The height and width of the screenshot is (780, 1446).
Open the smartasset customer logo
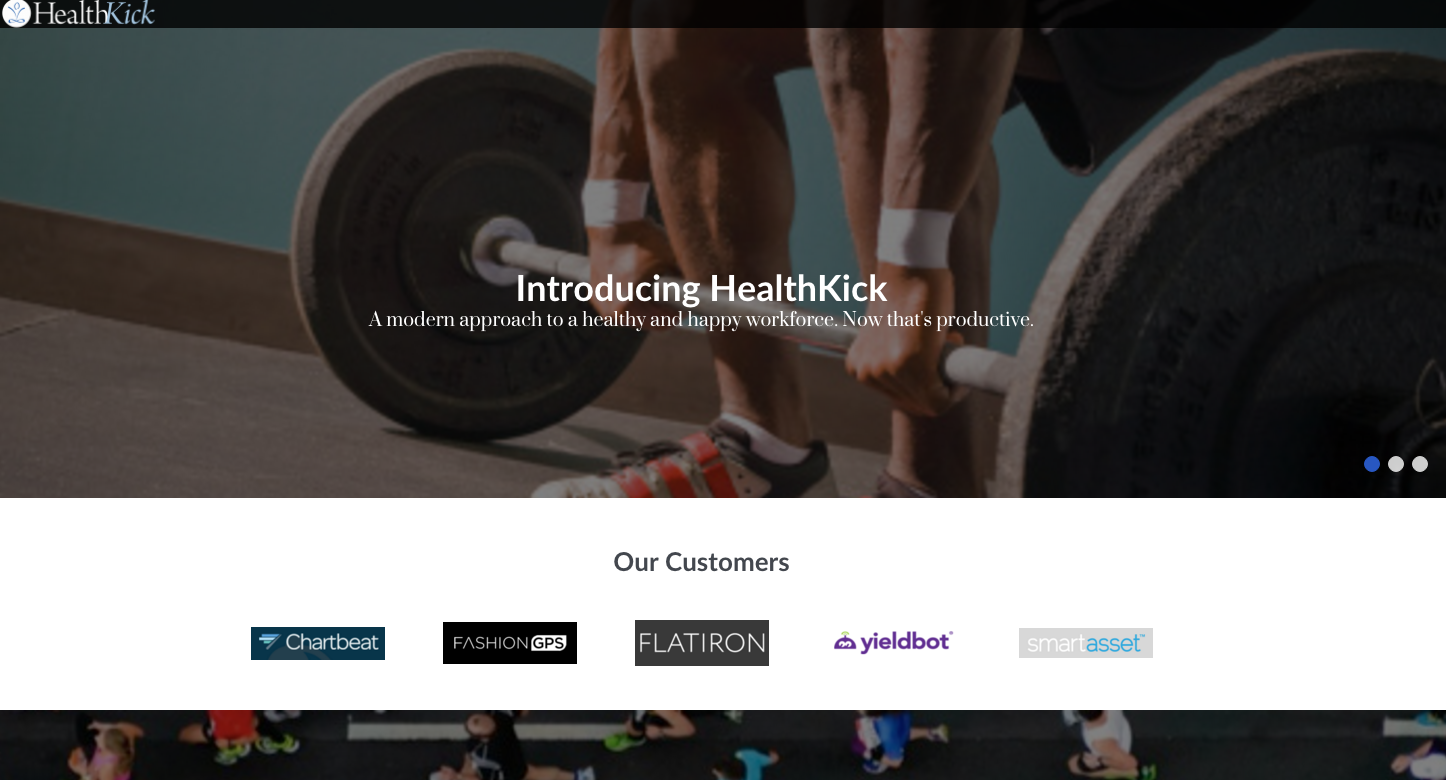tap(1086, 643)
